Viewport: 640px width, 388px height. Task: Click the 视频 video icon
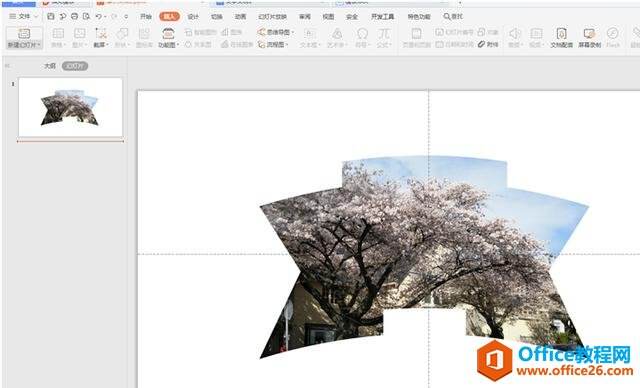pos(536,37)
